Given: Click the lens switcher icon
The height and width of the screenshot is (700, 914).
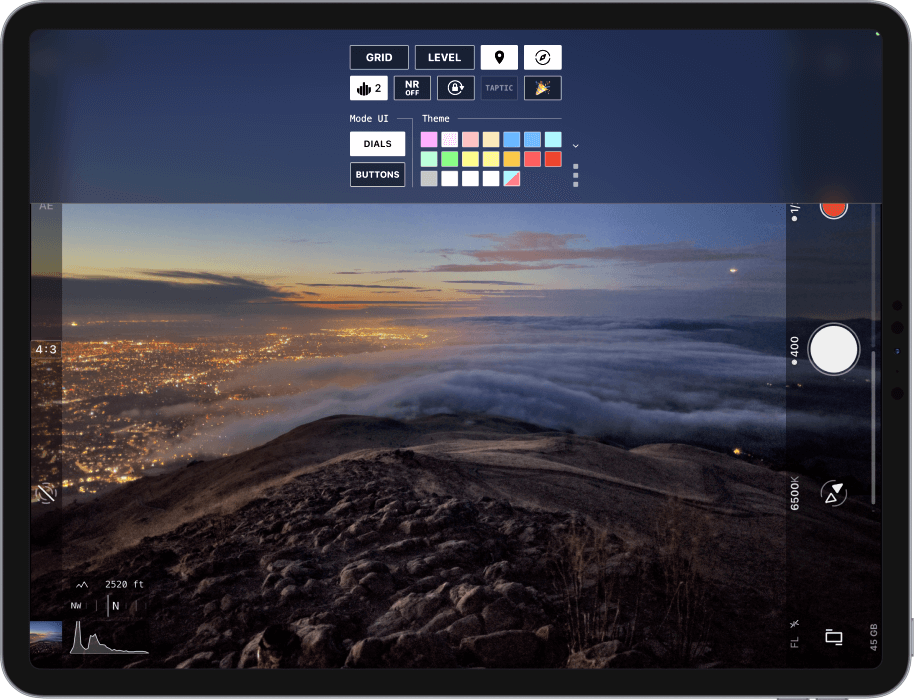Looking at the screenshot, I should (x=834, y=493).
